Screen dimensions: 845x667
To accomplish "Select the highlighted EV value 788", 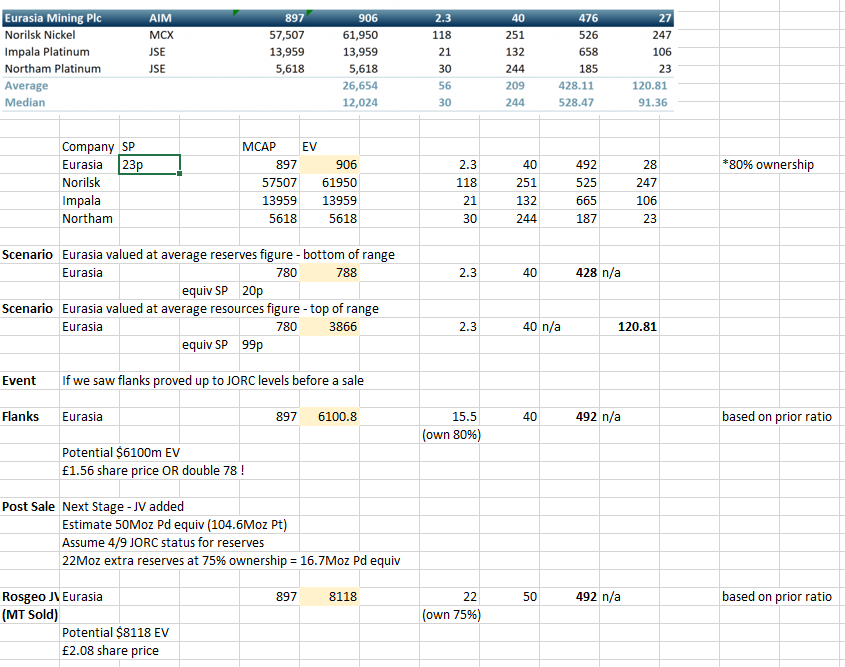I will (x=329, y=273).
